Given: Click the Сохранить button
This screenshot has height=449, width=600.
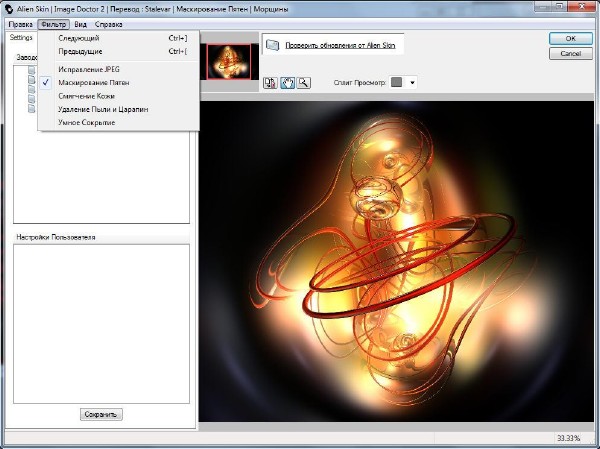Looking at the screenshot, I should (x=101, y=414).
